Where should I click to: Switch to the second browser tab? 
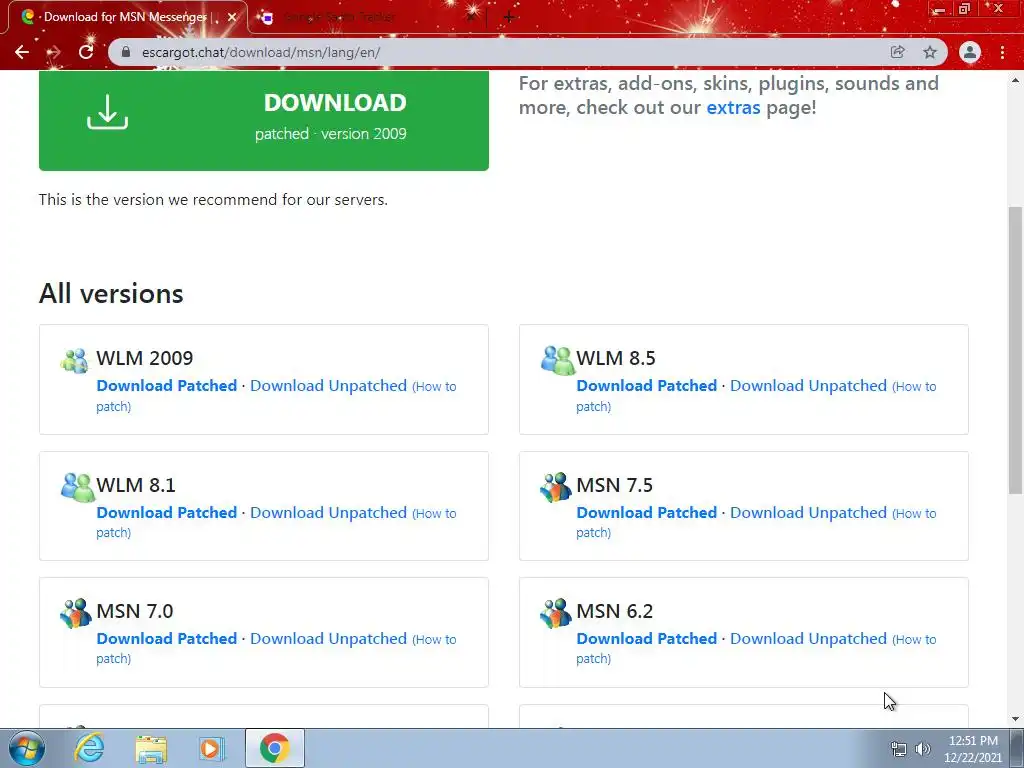pyautogui.click(x=366, y=17)
